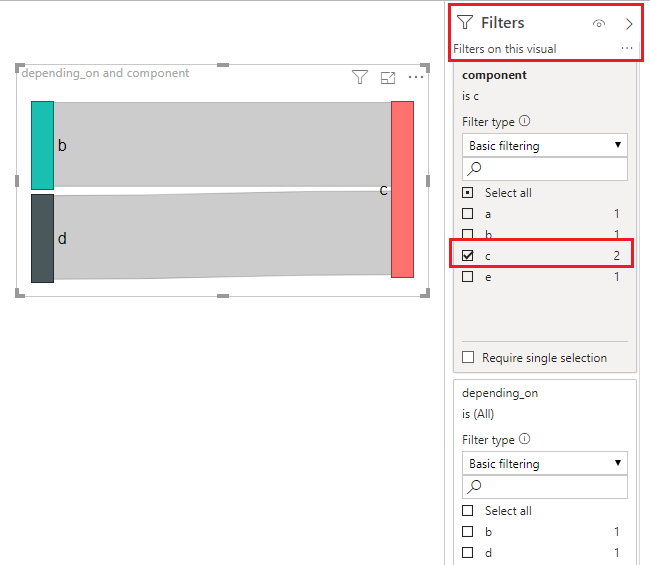Check value a in the component filter
Viewport: 650px width, 565px height.
pos(468,214)
